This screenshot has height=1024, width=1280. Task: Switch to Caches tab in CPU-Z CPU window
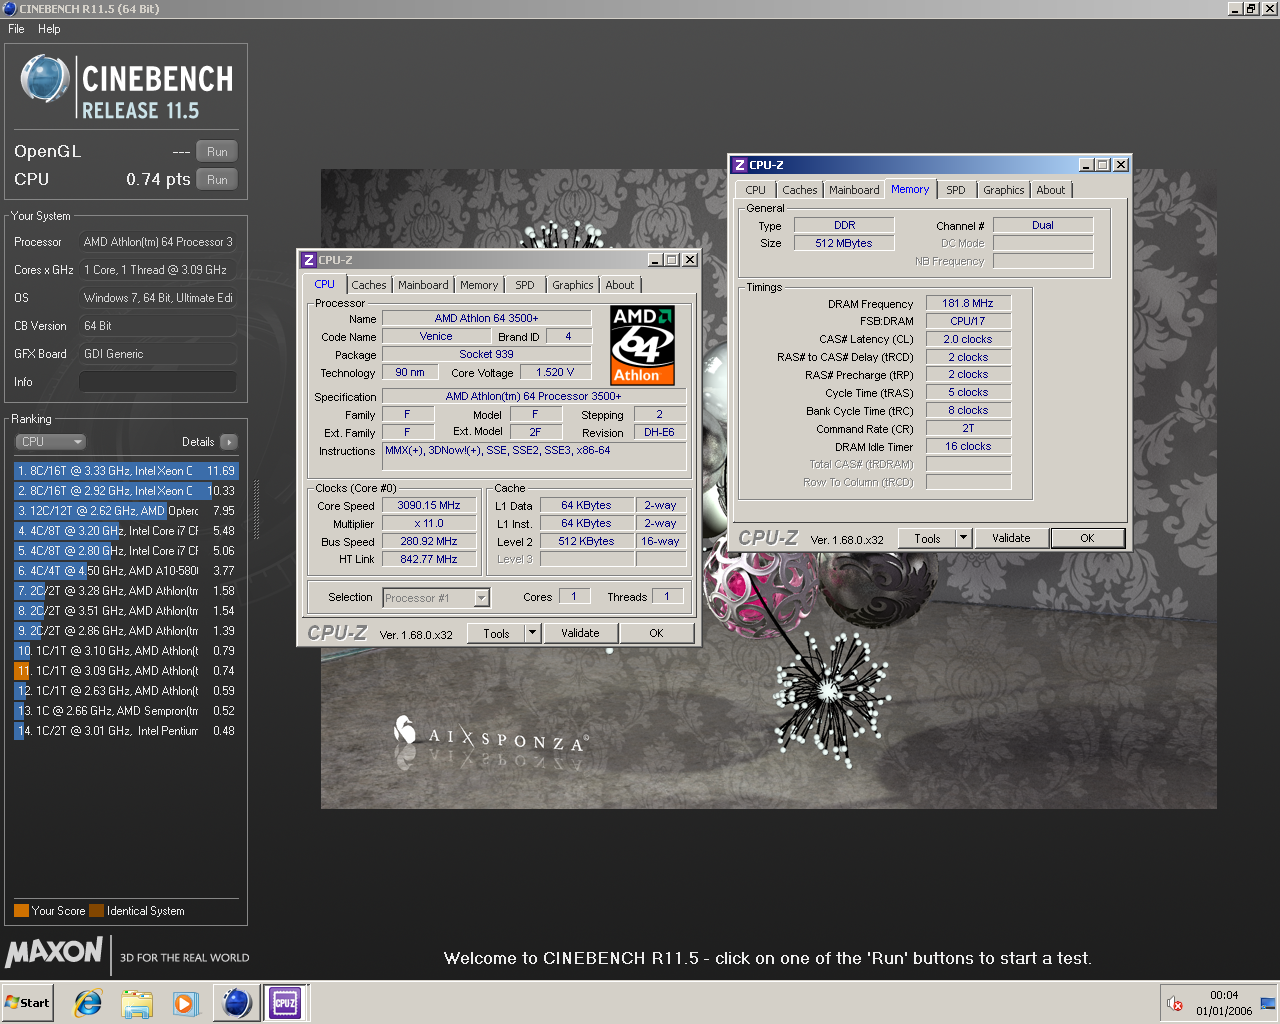click(369, 285)
